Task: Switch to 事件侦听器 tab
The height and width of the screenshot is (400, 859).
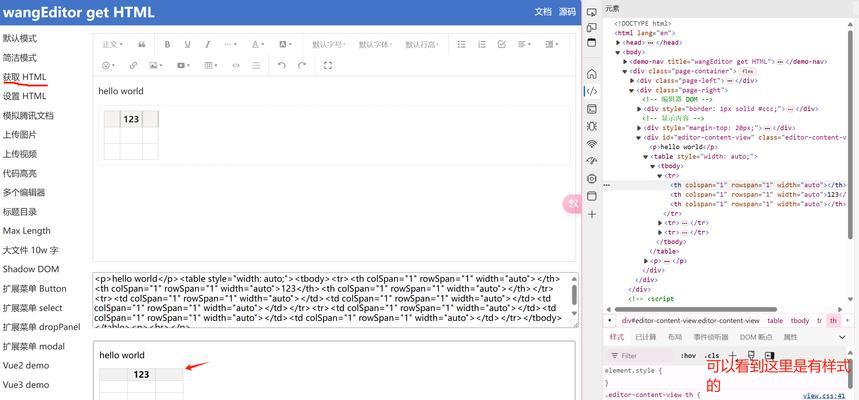Action: [x=711, y=337]
